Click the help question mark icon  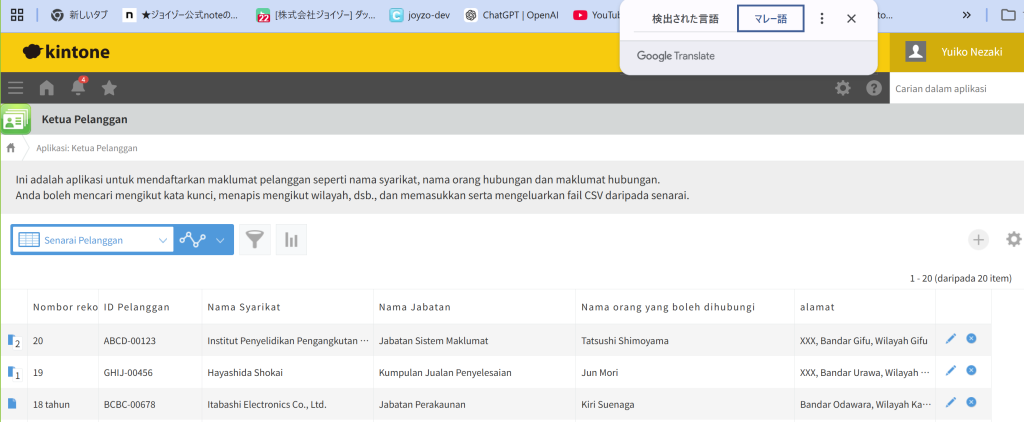coord(873,88)
